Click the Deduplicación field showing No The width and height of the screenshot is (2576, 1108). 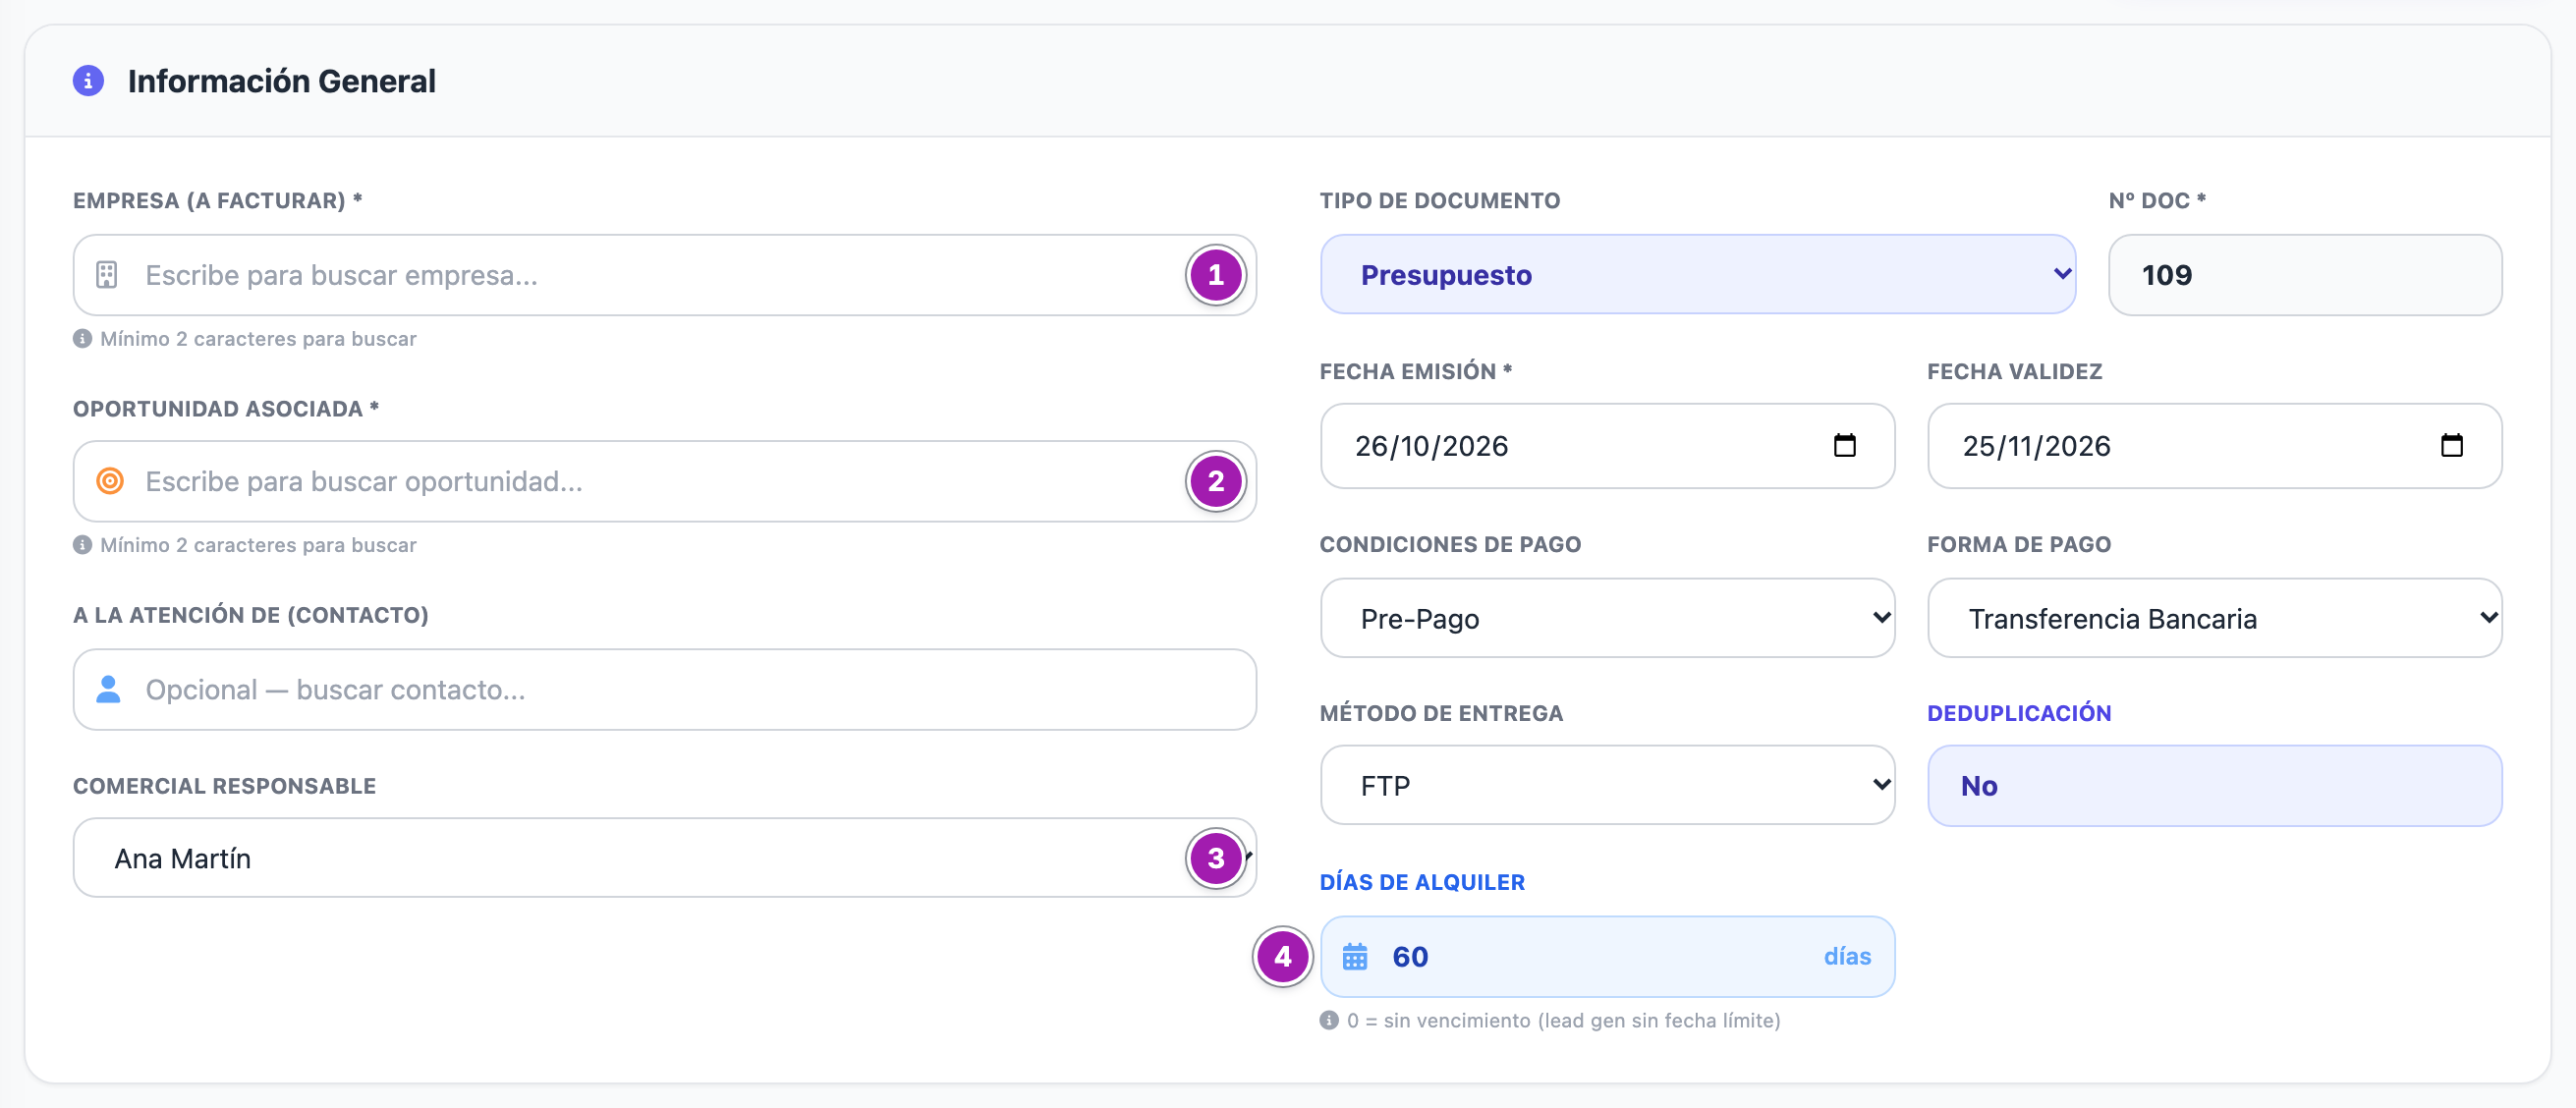click(x=2214, y=785)
